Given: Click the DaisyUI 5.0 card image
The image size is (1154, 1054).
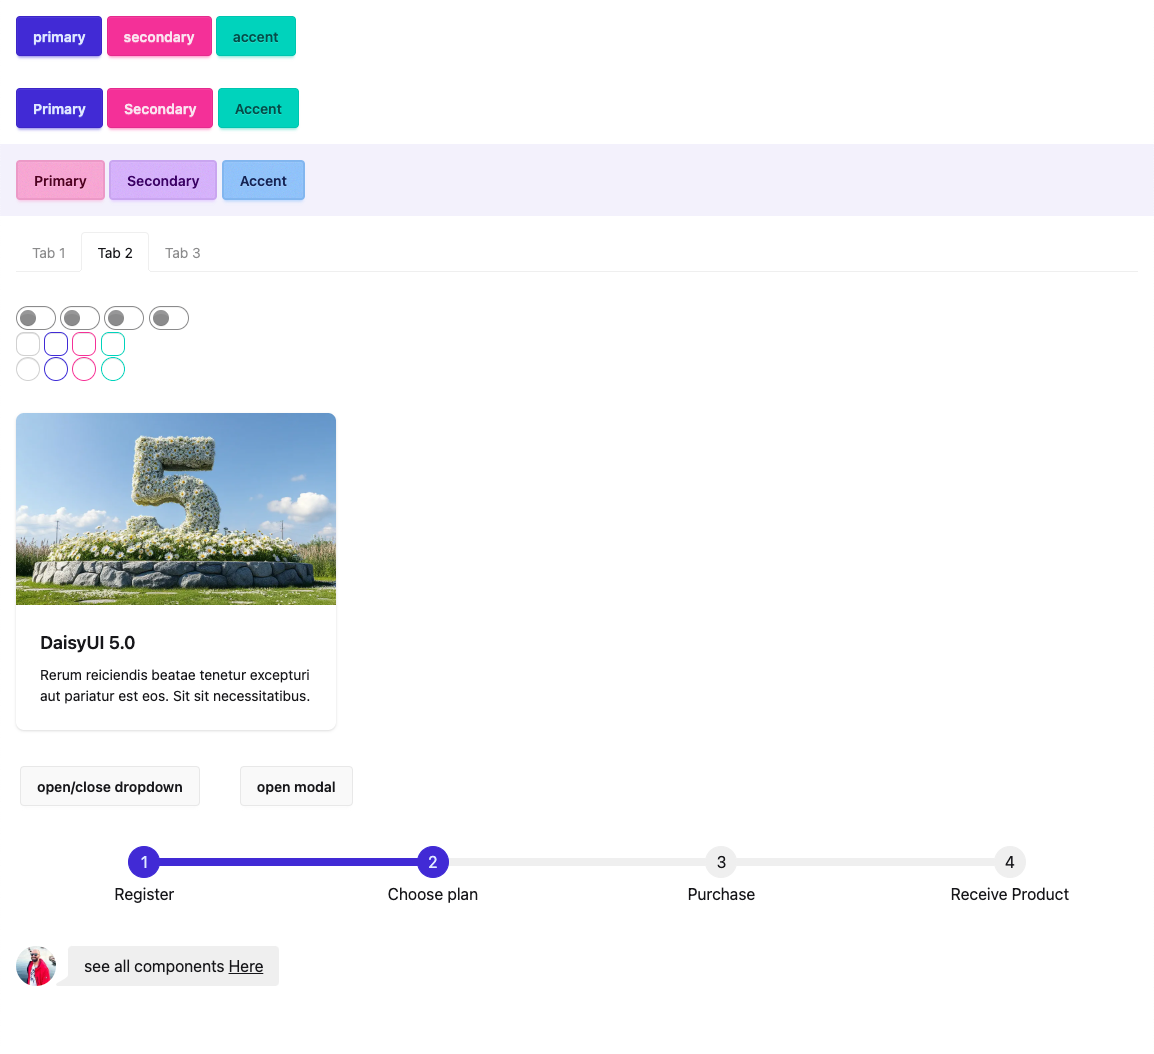Looking at the screenshot, I should click(175, 509).
